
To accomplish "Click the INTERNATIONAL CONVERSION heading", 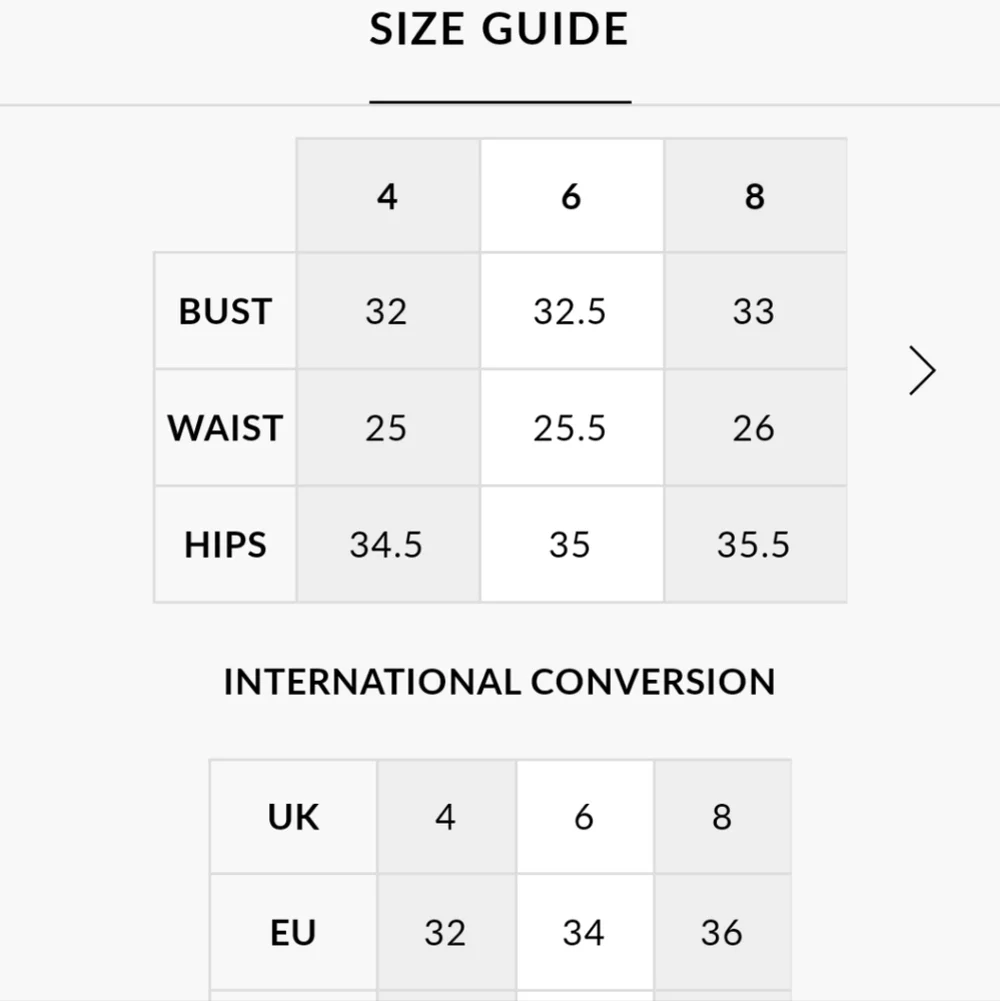I will tap(500, 681).
